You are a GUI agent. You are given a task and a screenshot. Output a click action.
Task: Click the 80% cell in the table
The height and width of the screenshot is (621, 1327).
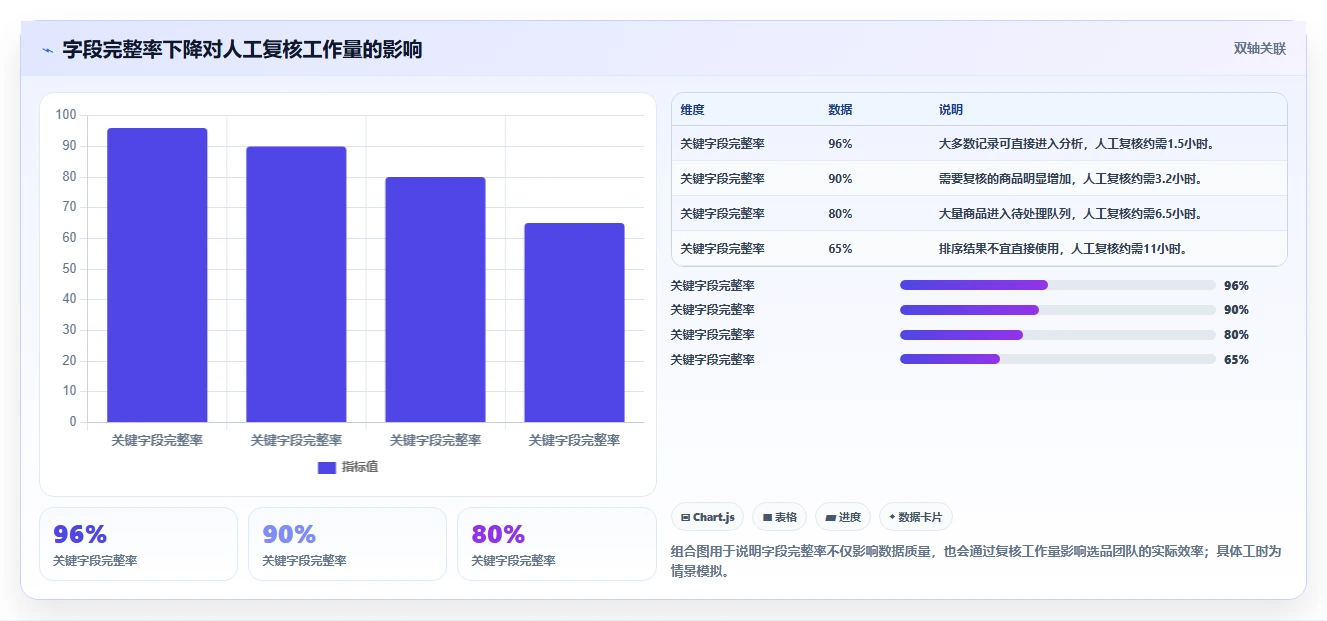click(840, 214)
